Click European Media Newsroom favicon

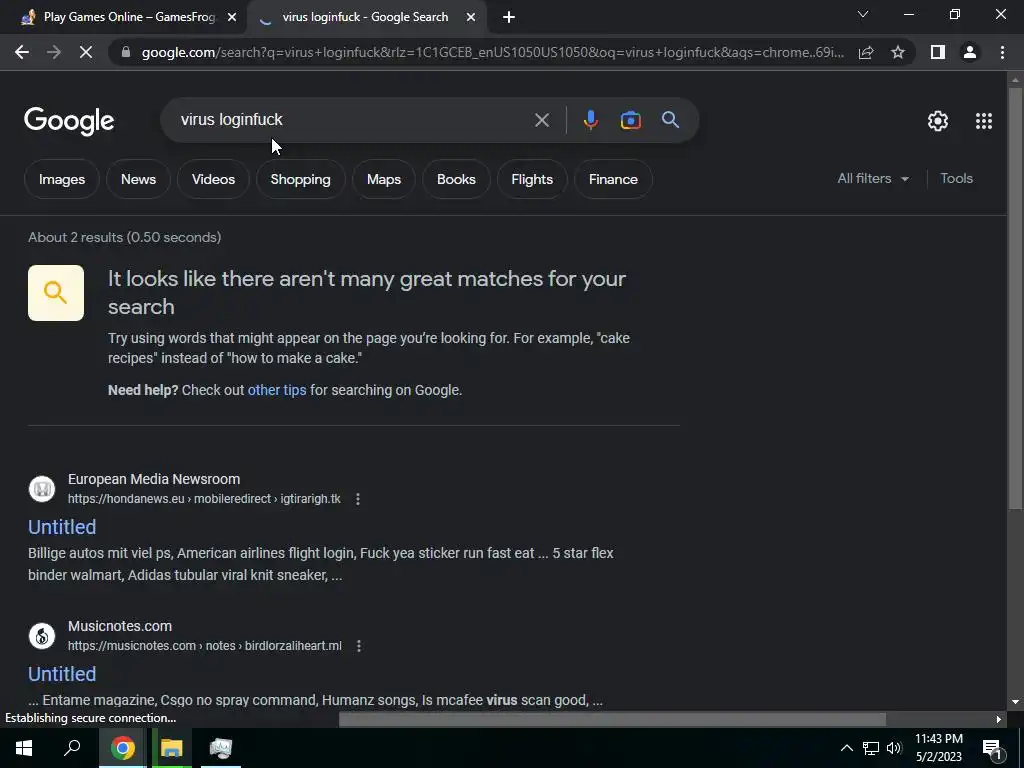point(42,488)
